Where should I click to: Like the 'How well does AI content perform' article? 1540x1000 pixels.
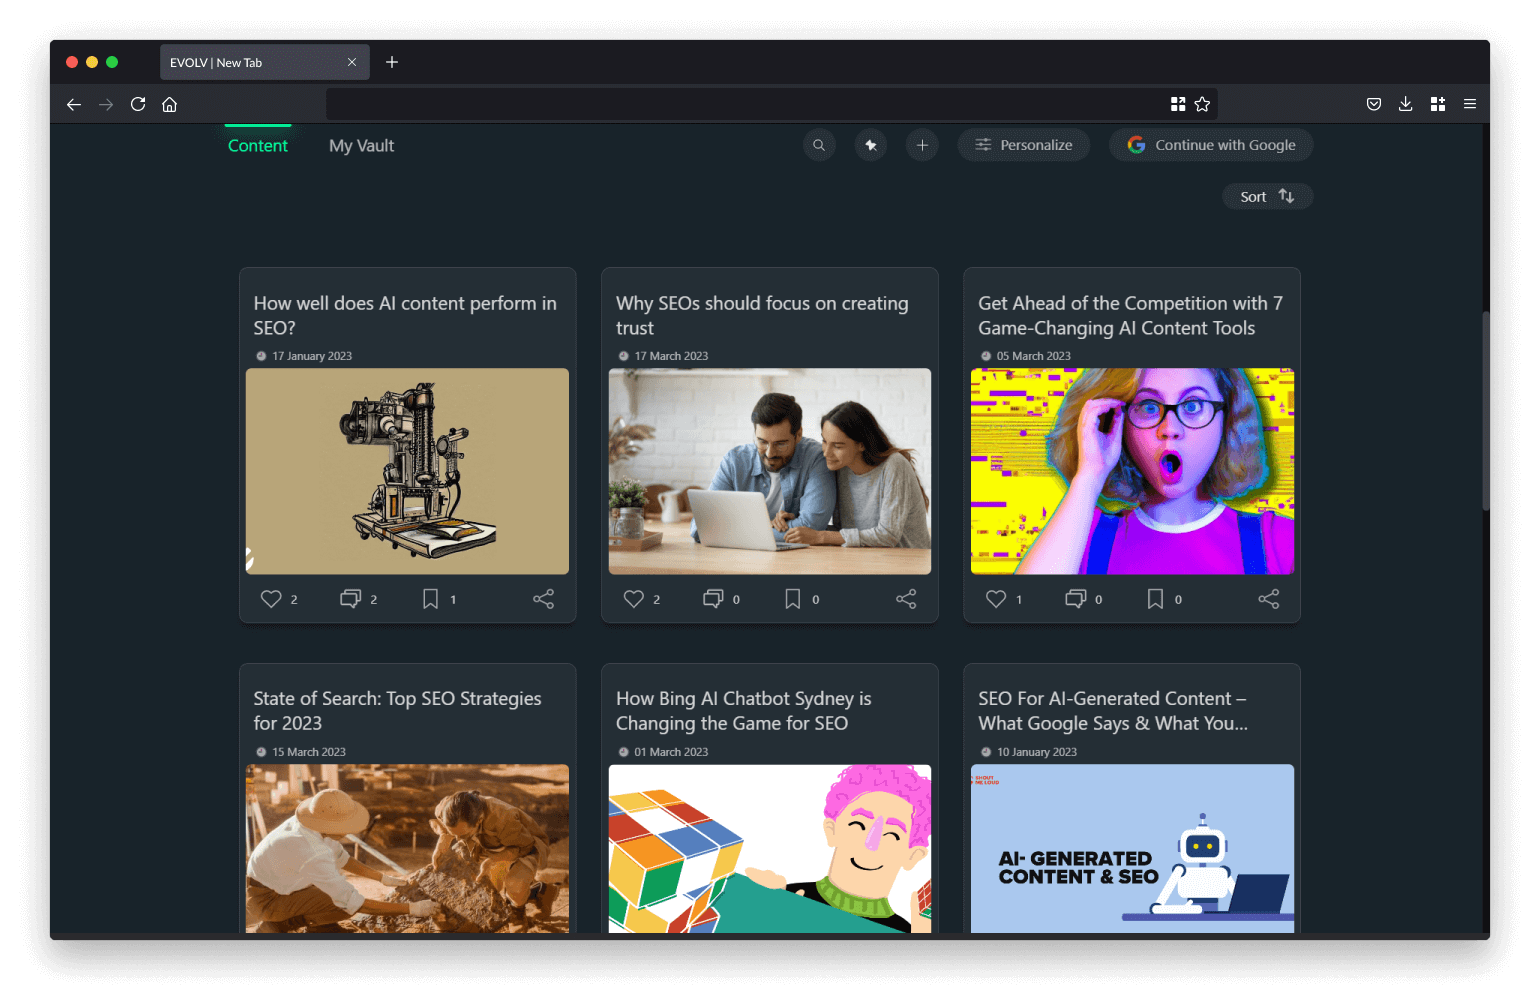click(x=271, y=599)
